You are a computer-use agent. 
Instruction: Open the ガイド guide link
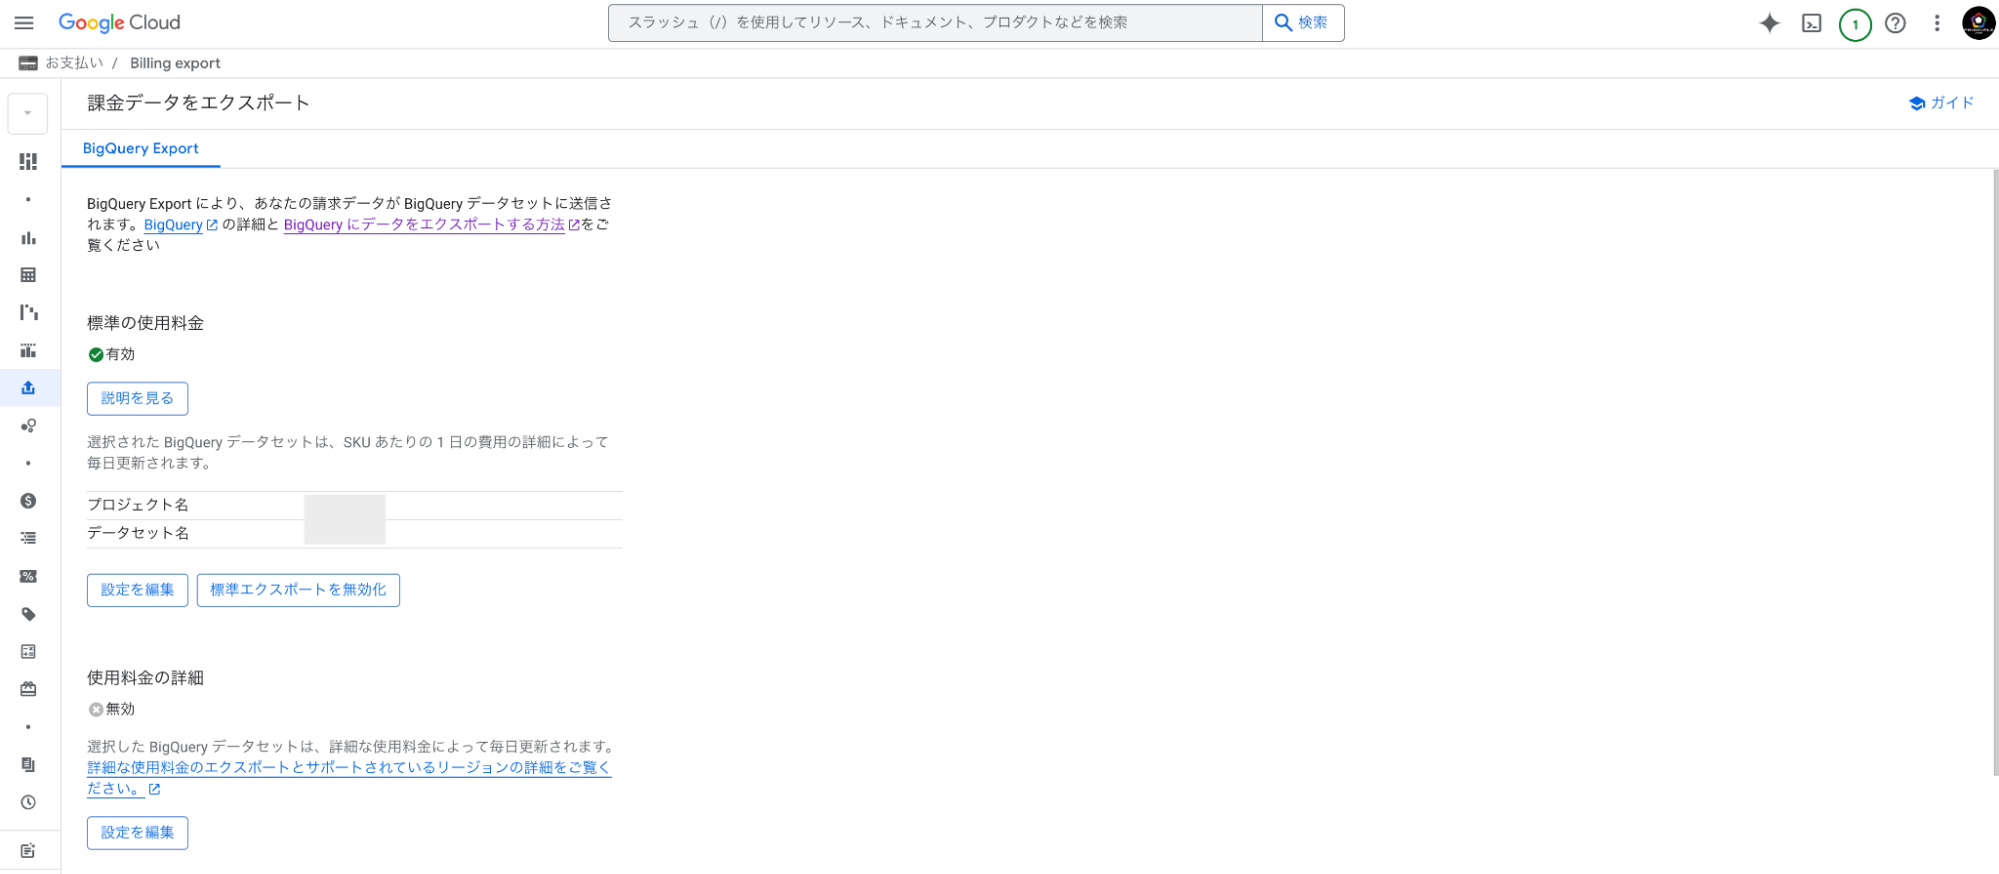coord(1941,103)
